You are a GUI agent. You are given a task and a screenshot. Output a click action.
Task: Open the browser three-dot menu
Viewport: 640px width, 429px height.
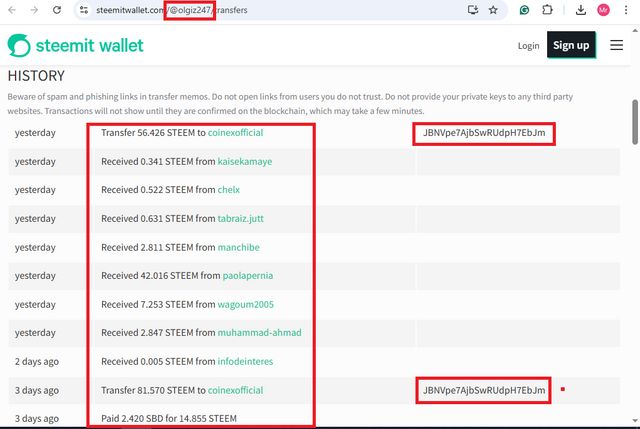[626, 10]
